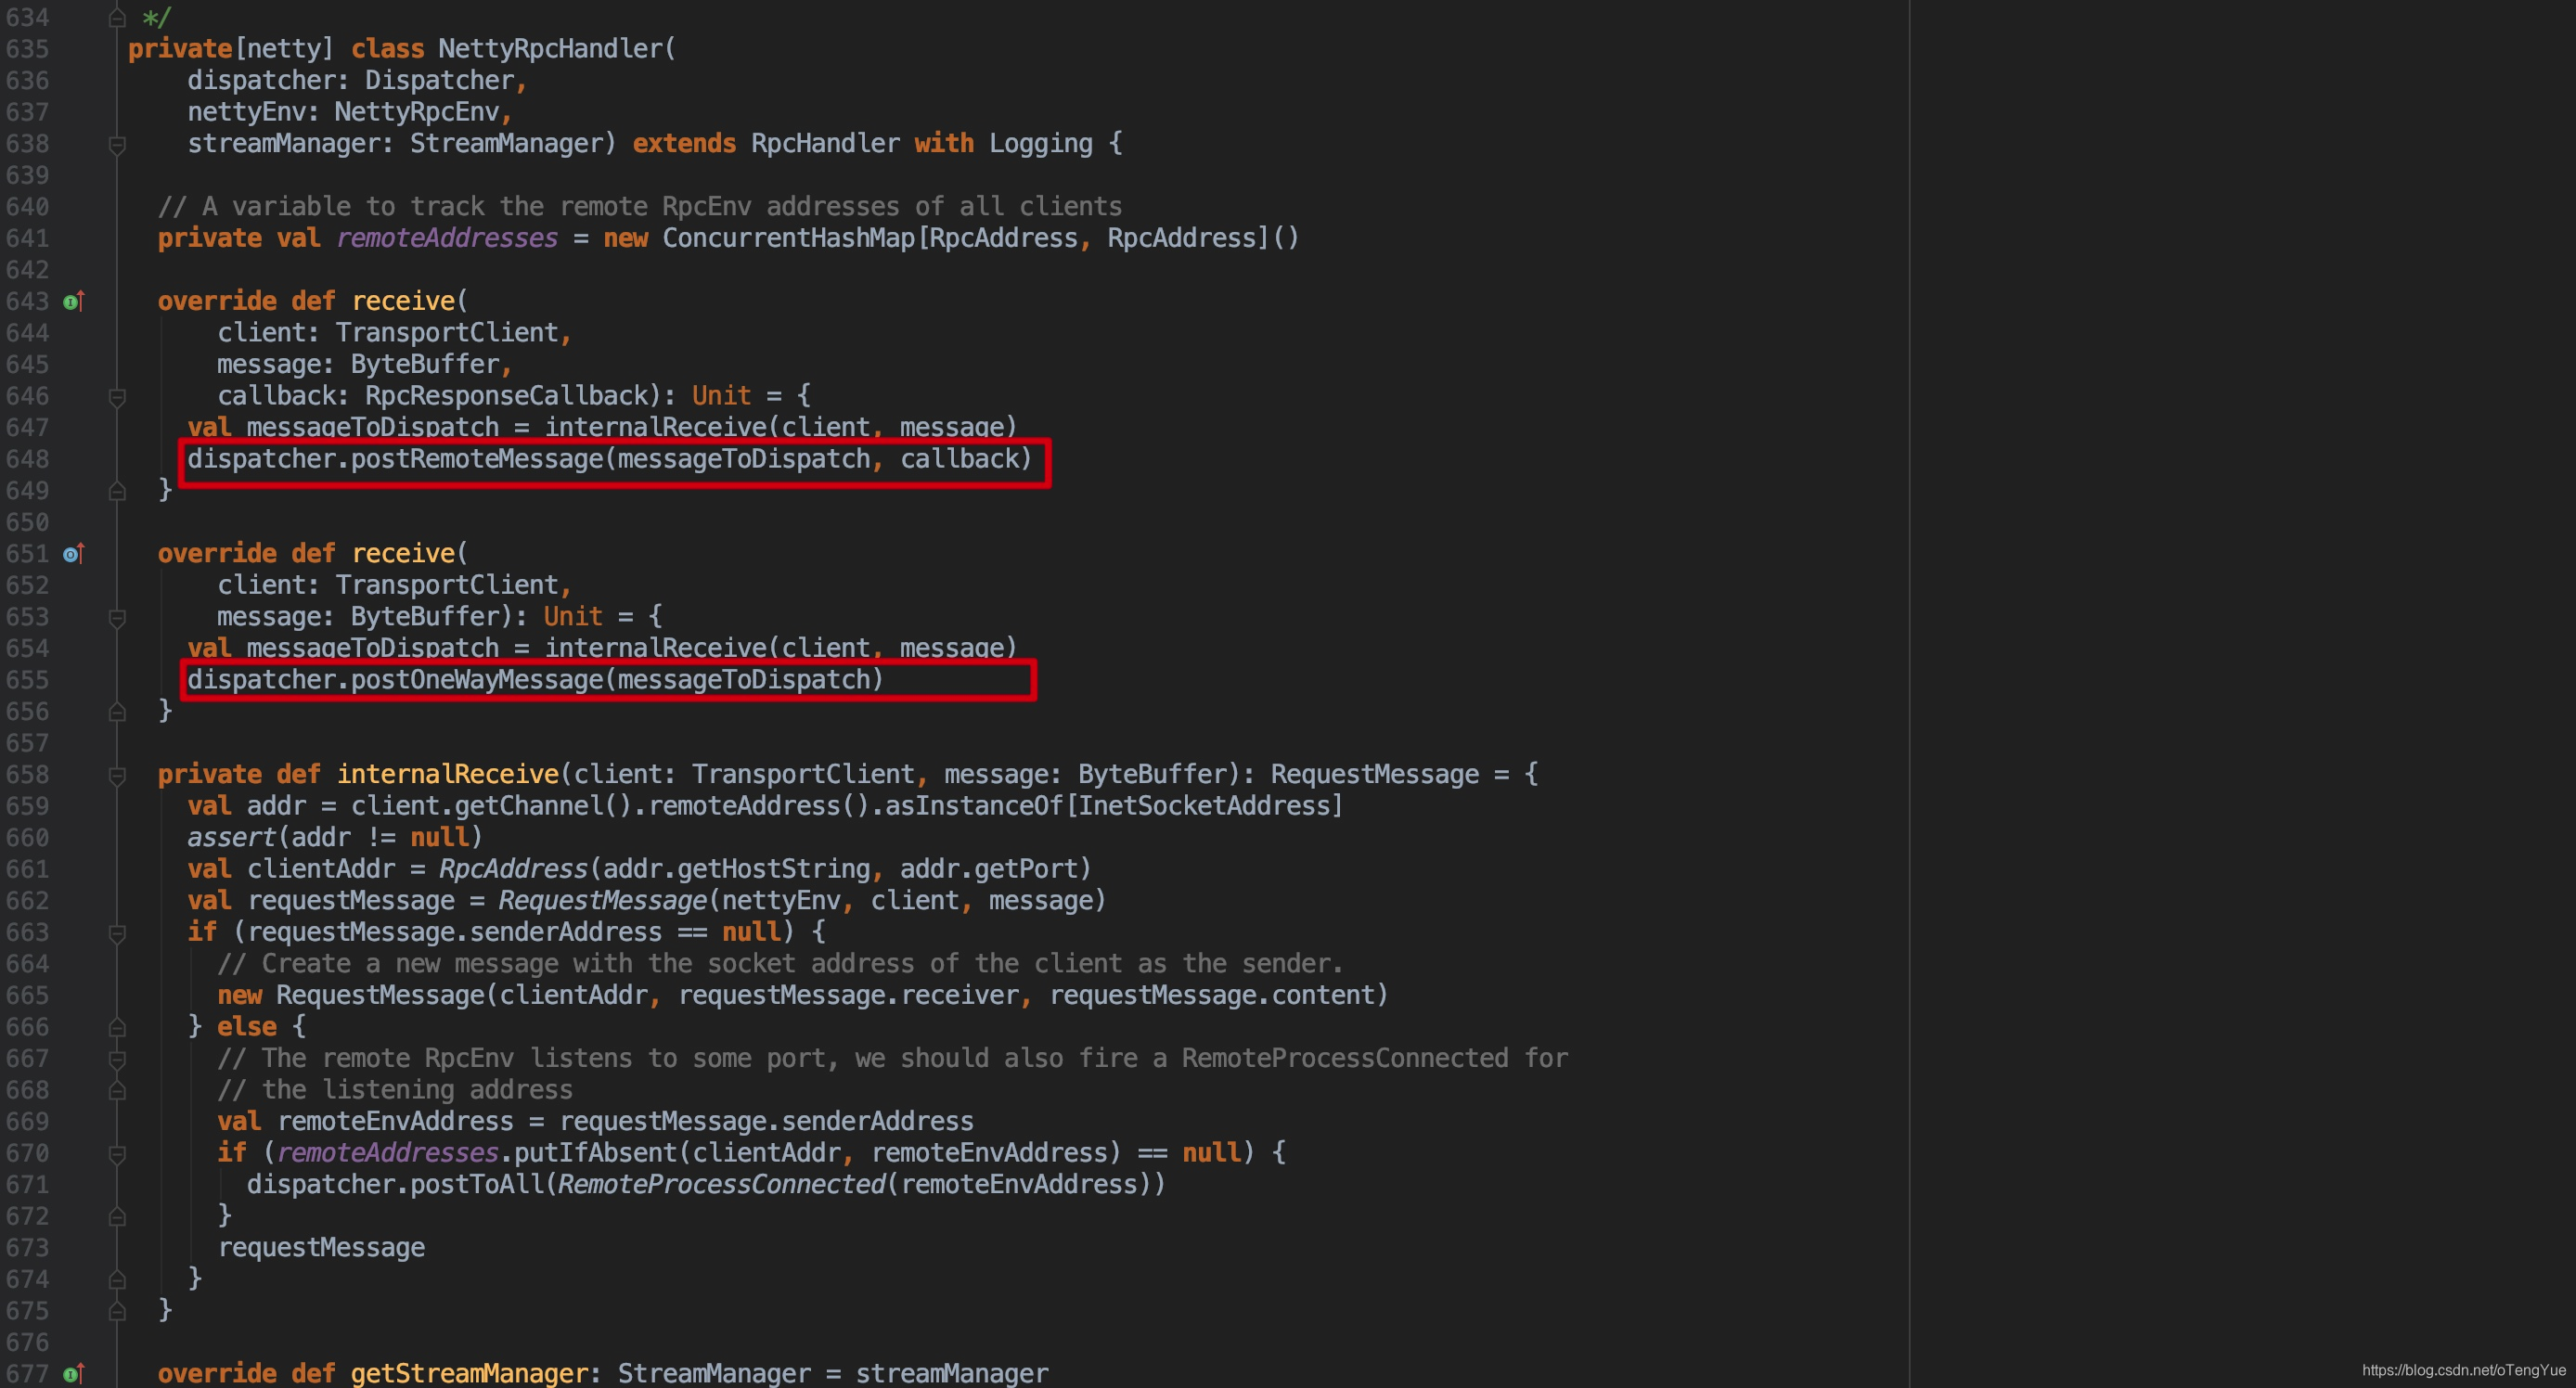Click line number 650 in the gutter
The height and width of the screenshot is (1388, 2576).
point(27,522)
